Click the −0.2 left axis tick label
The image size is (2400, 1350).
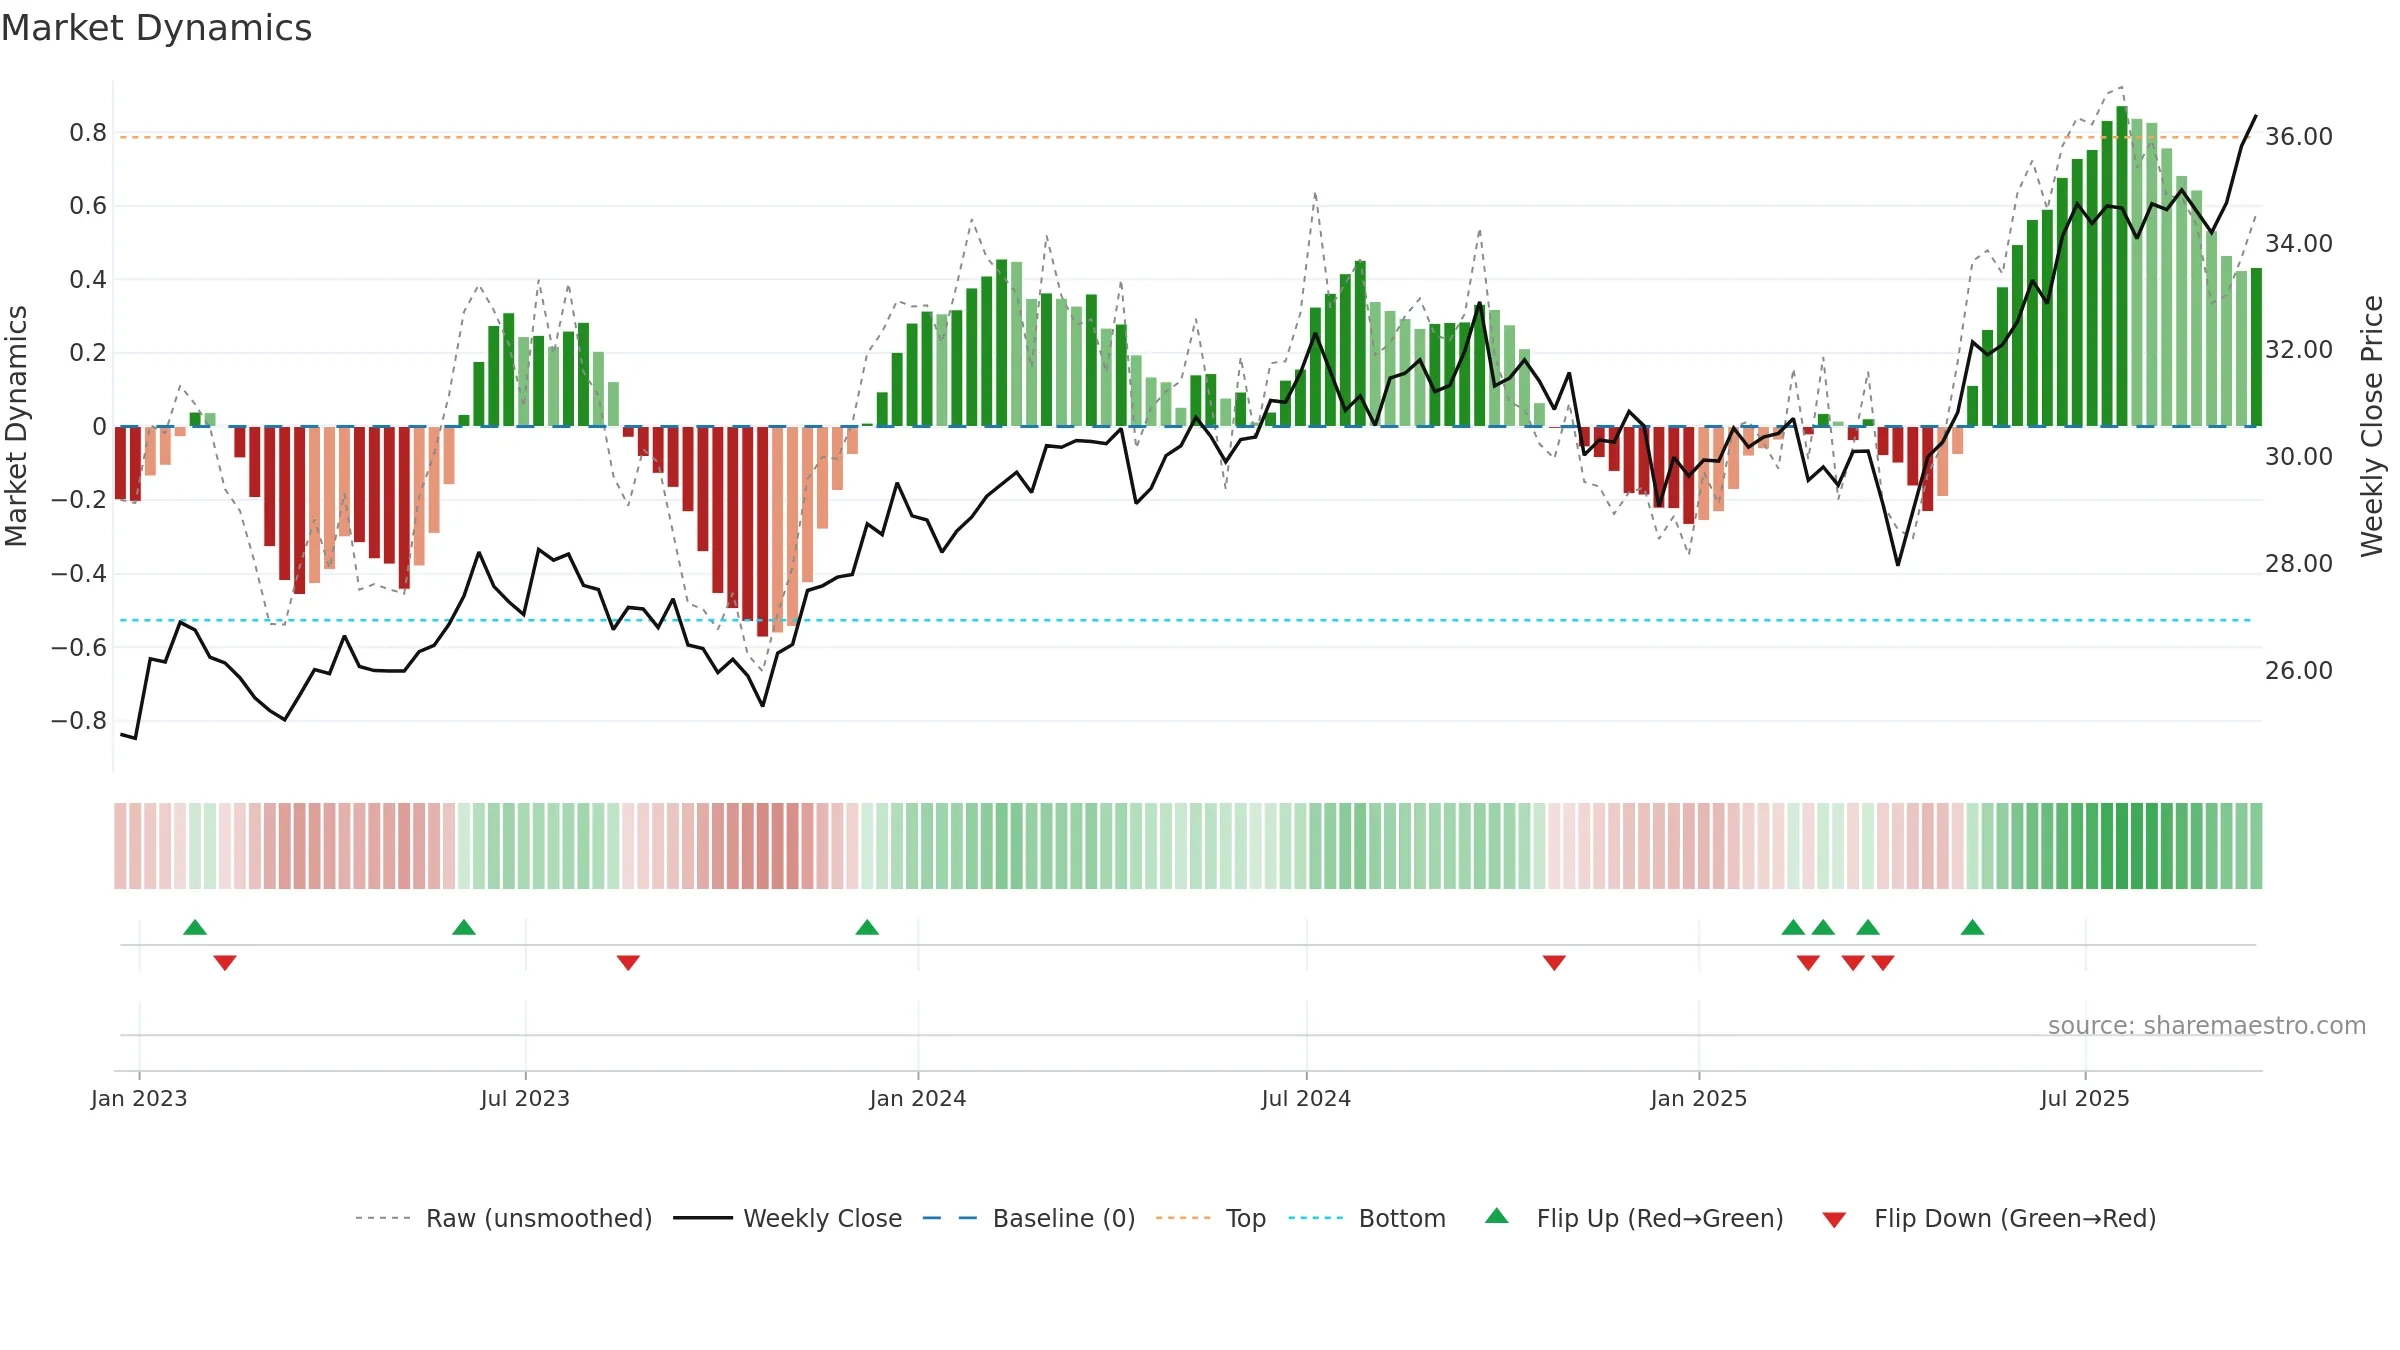(79, 500)
